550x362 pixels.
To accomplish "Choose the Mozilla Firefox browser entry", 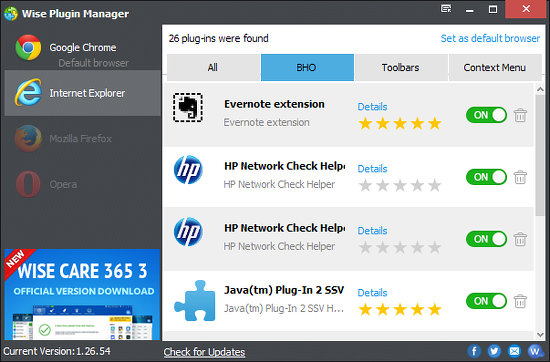I will 82,139.
